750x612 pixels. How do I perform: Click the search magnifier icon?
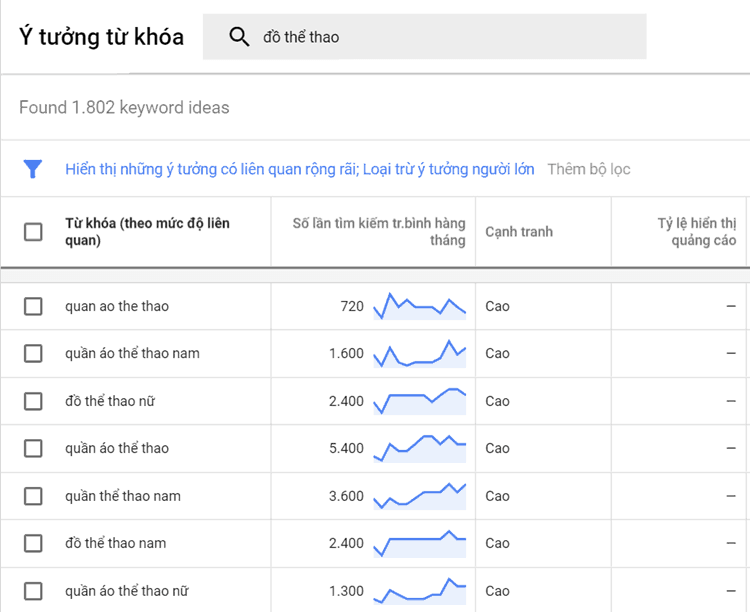pos(239,37)
